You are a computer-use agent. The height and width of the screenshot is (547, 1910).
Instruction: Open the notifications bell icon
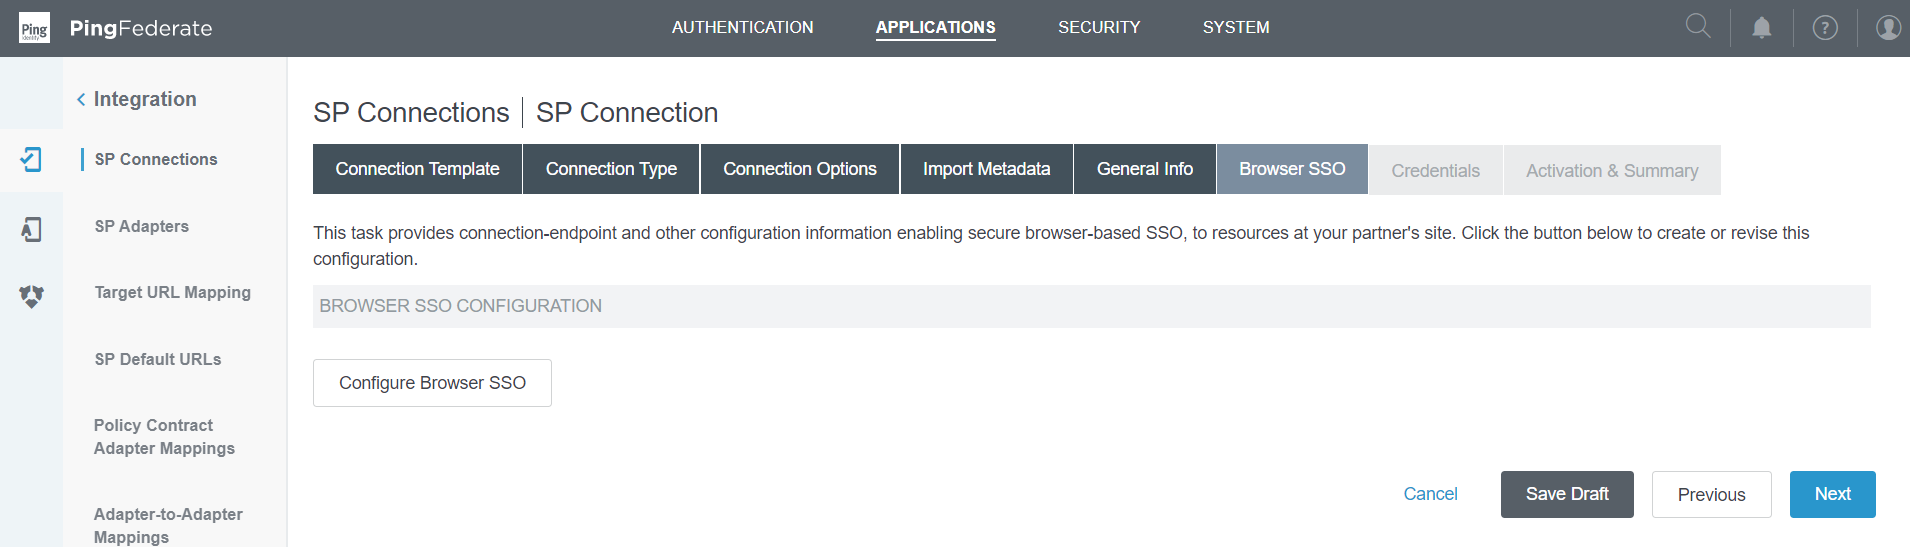point(1762,28)
